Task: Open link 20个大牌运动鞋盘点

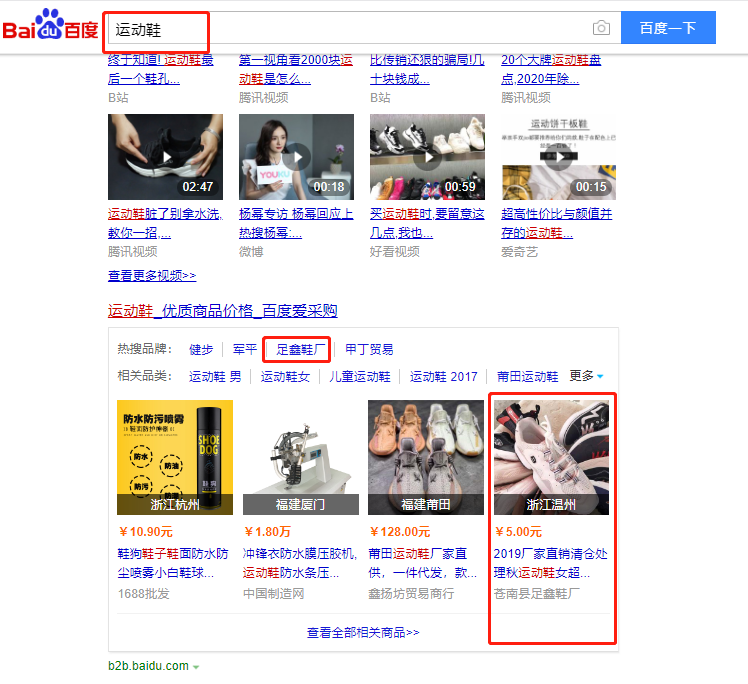Action: (551, 69)
